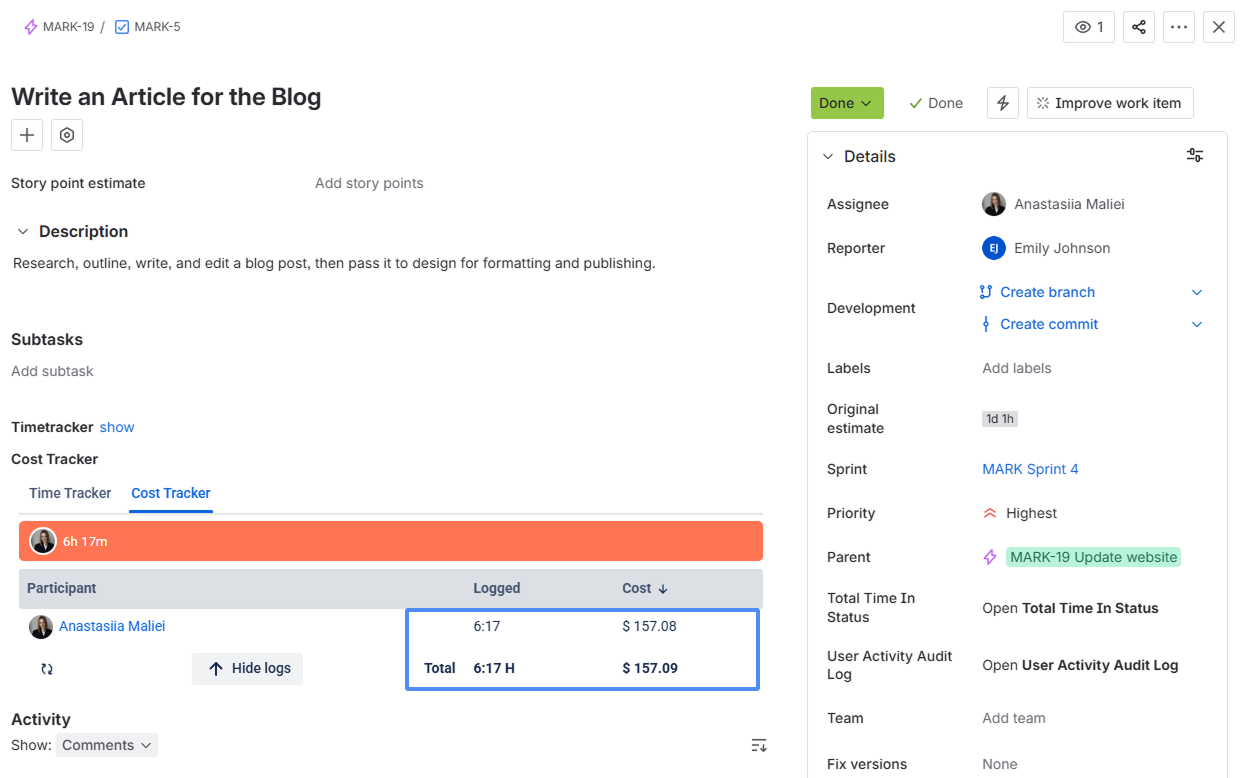Click the share icon in header

point(1139,27)
